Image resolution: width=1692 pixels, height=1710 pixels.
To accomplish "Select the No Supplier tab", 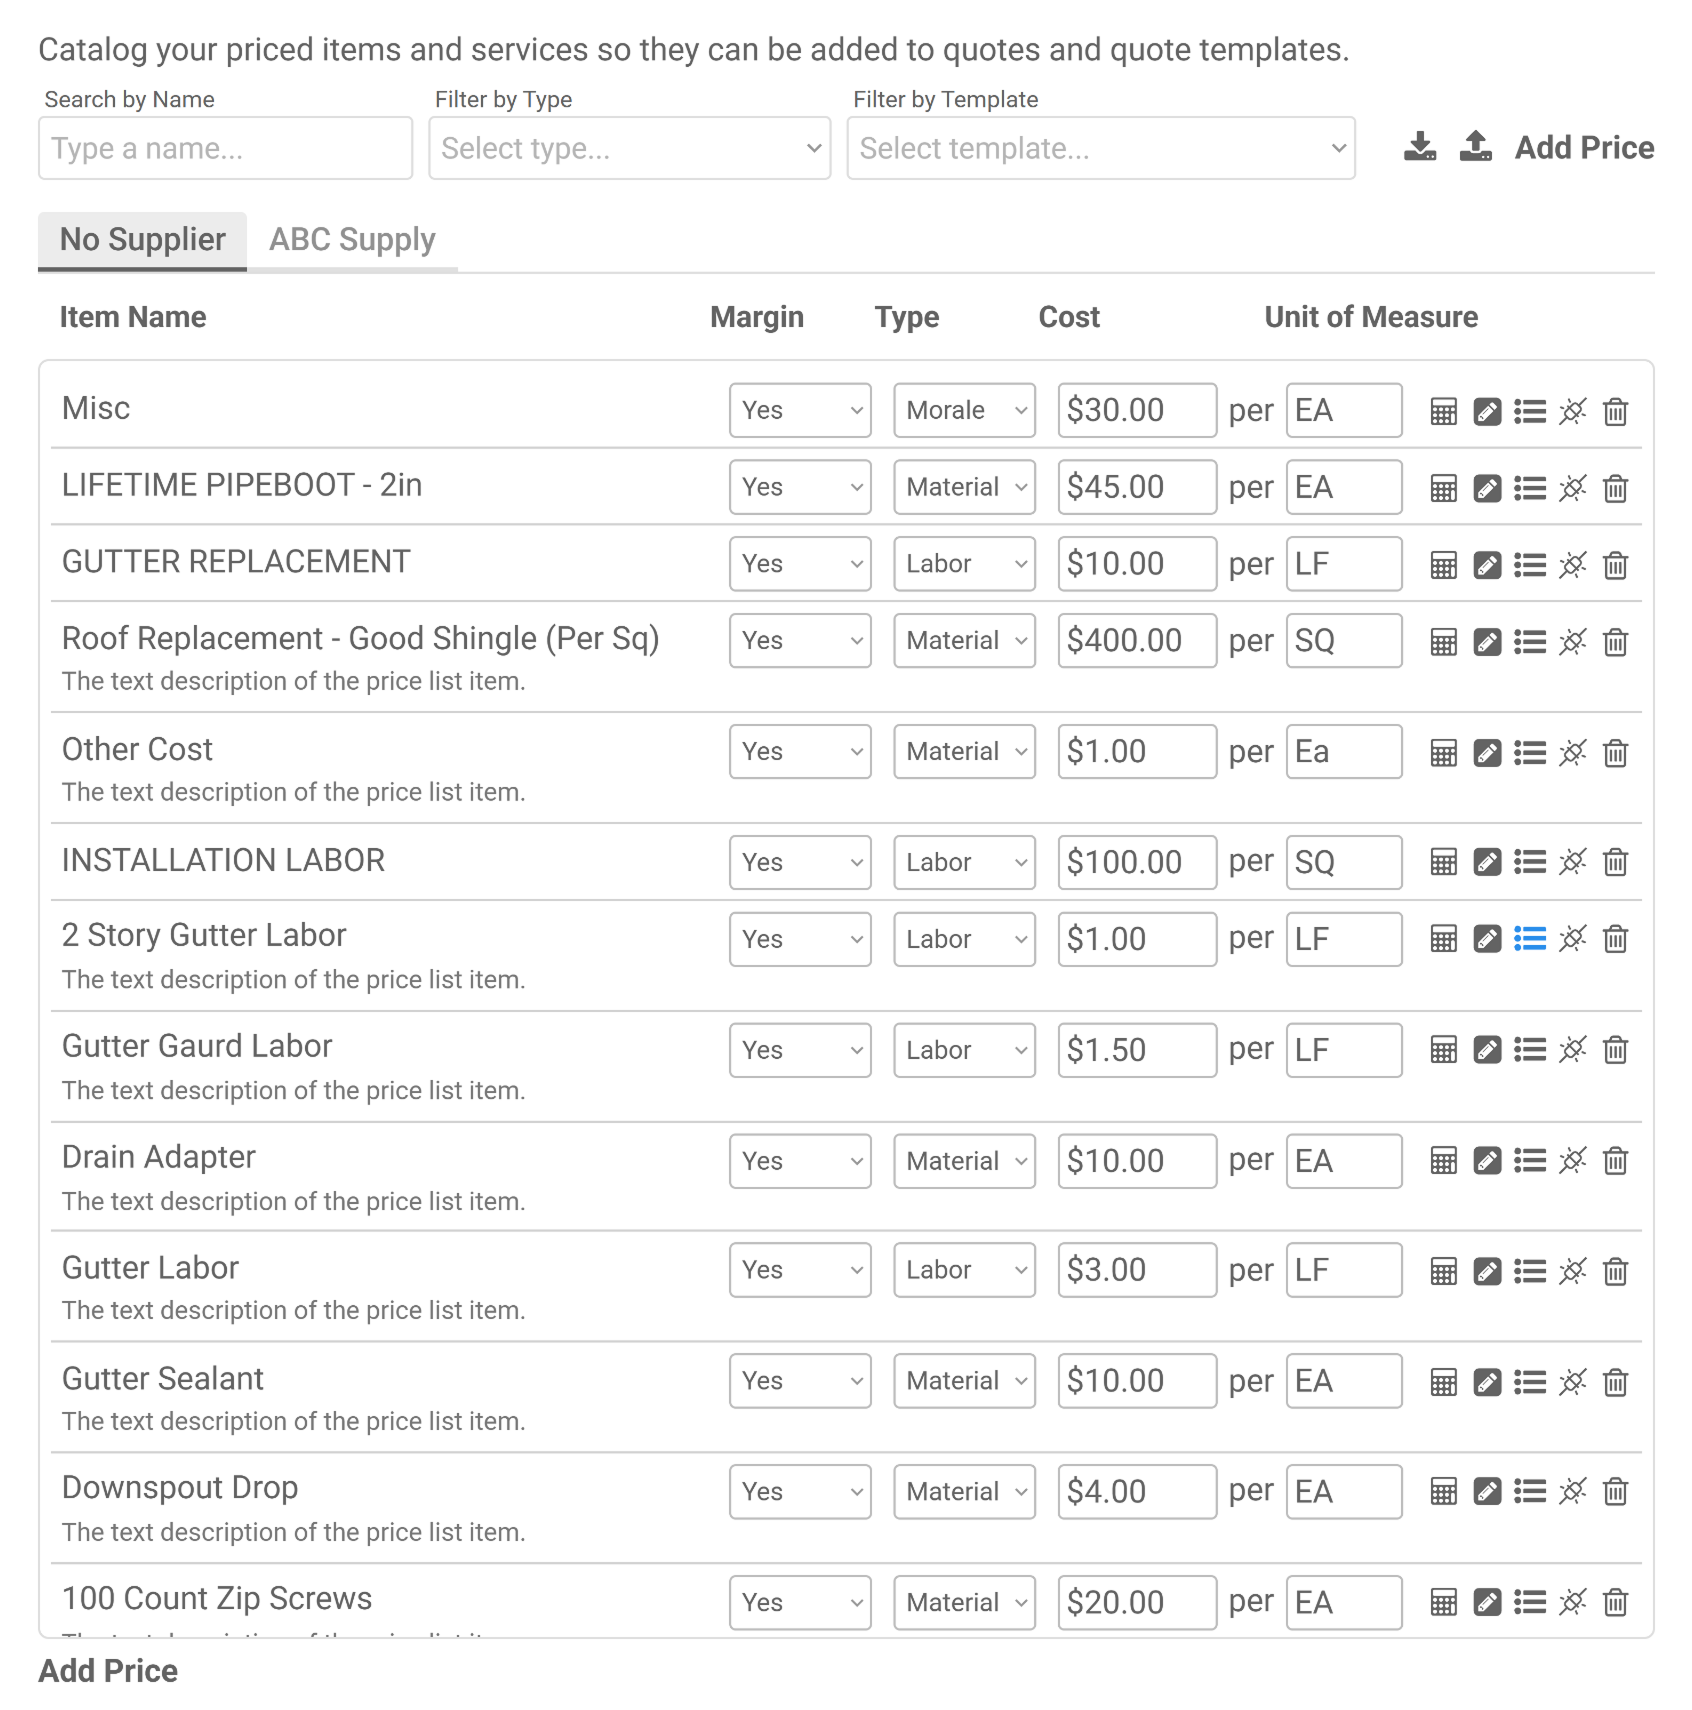I will pyautogui.click(x=142, y=240).
